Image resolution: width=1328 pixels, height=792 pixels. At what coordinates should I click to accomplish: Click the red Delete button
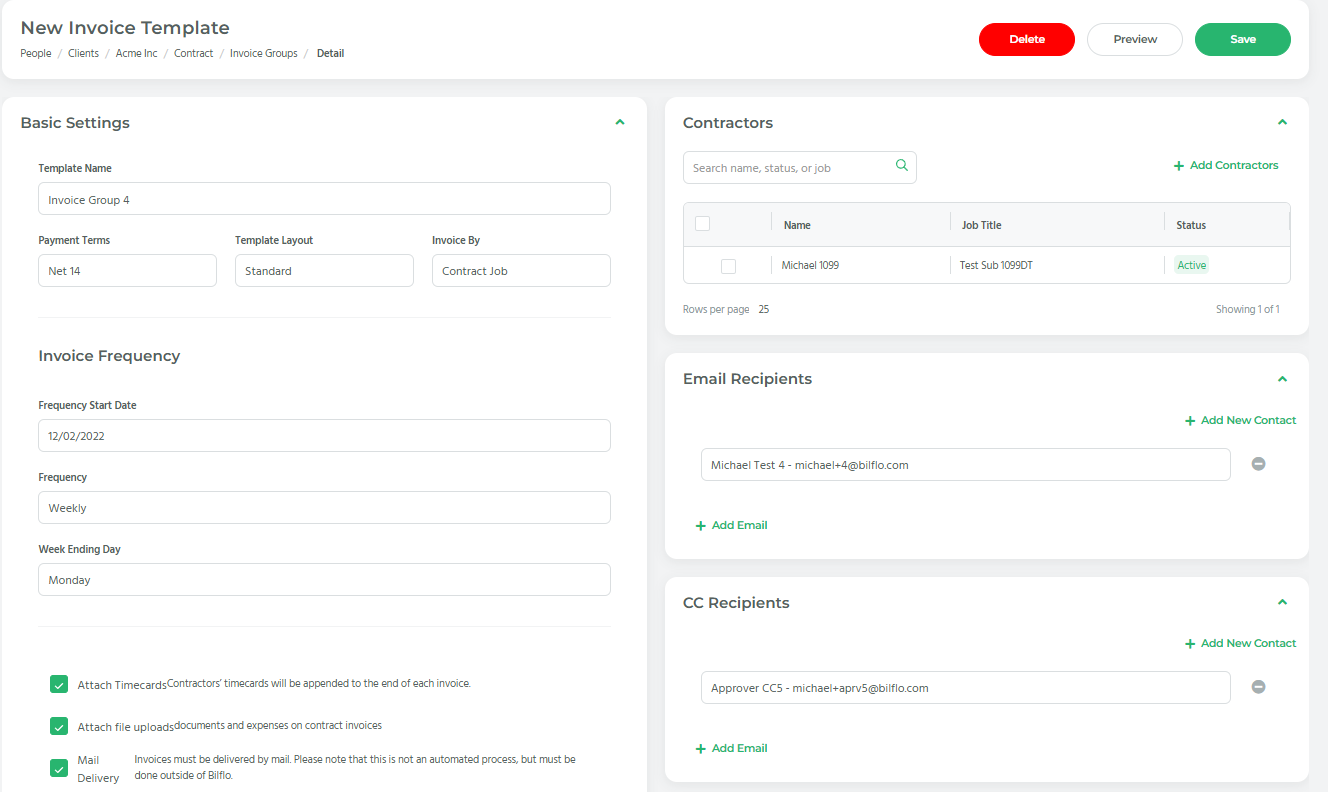coord(1027,39)
